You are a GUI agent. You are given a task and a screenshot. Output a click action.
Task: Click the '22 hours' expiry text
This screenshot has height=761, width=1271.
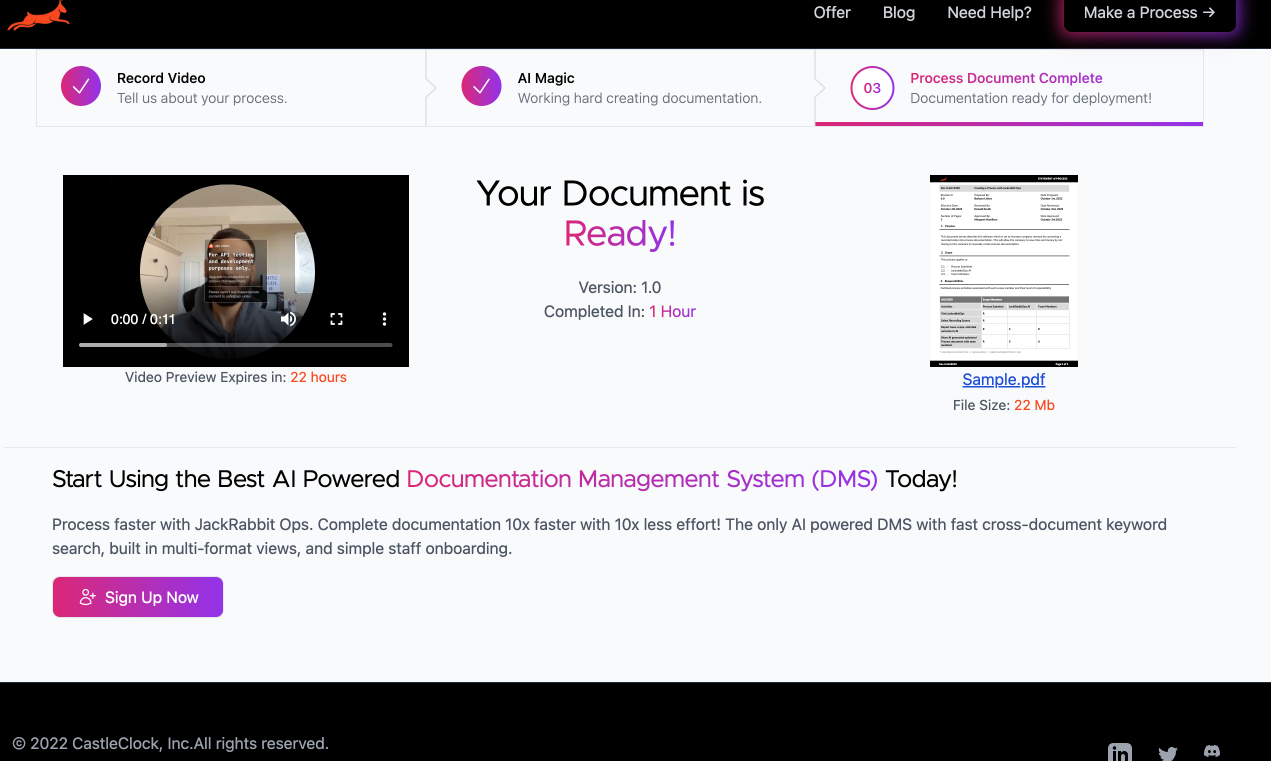coord(319,377)
